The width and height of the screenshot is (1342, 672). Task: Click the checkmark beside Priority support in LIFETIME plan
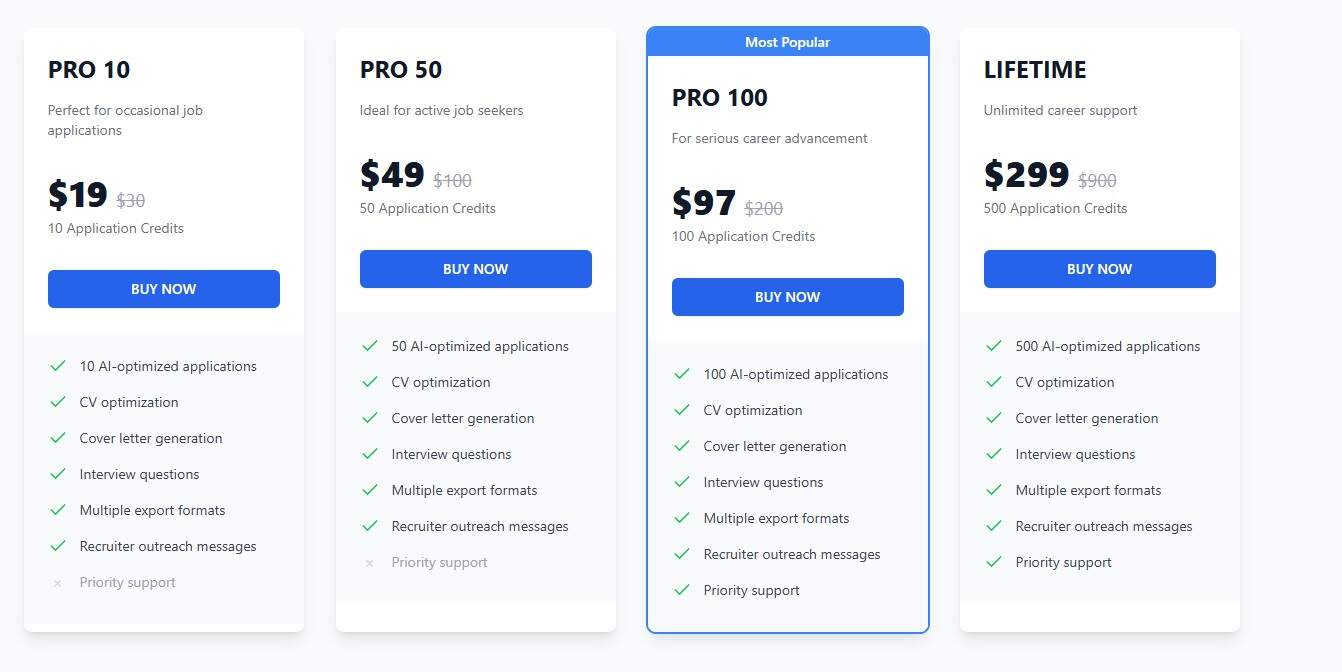[994, 562]
